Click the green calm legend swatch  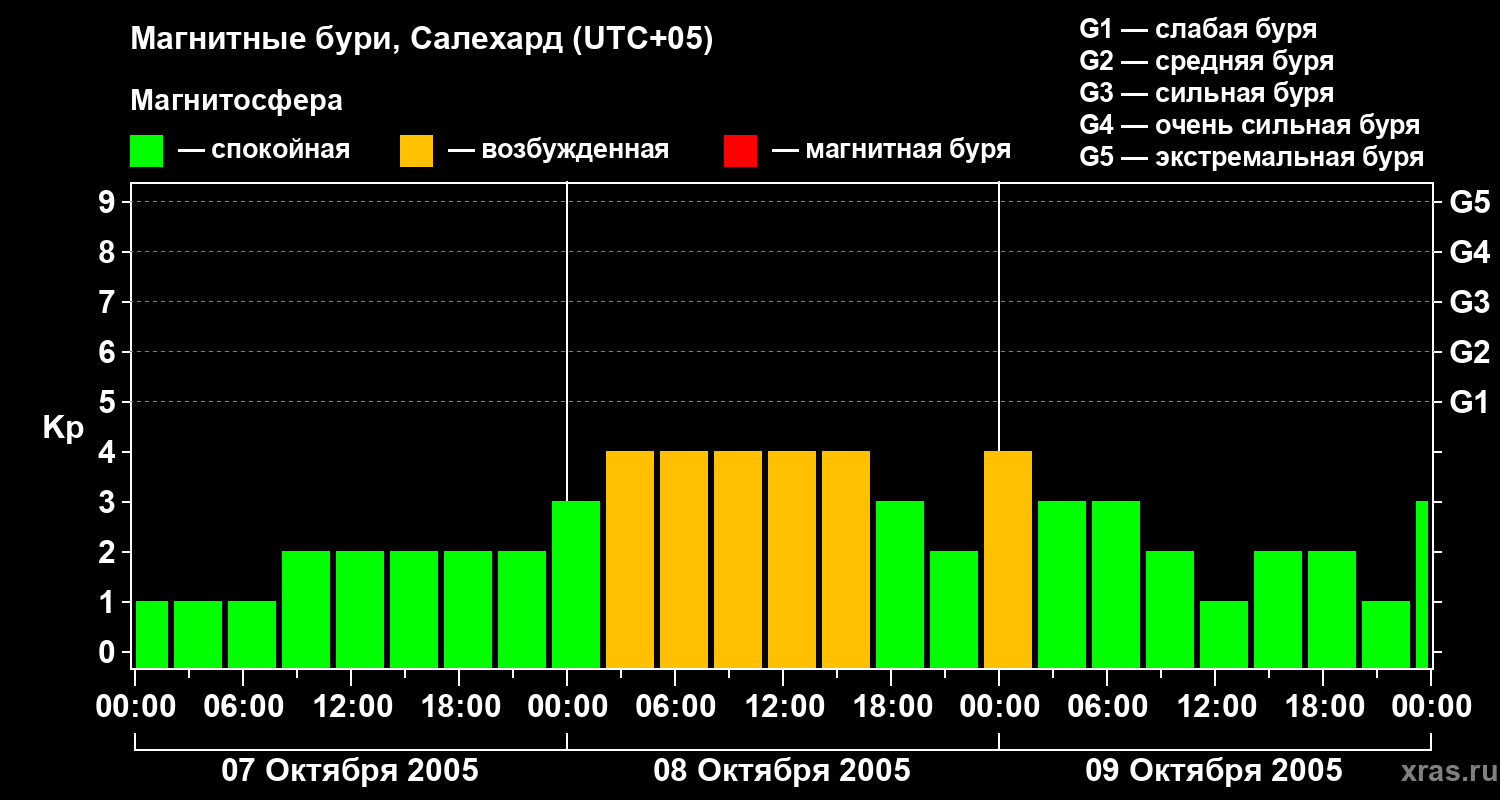147,151
